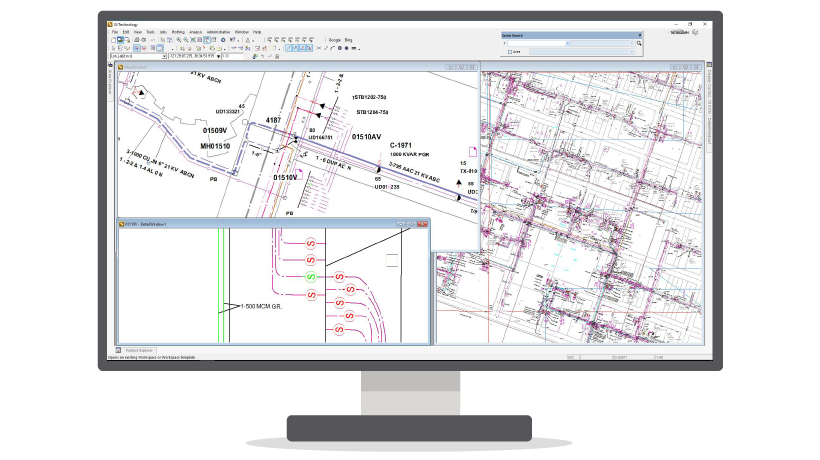
Task: Open the Analysis menu
Action: tap(196, 32)
